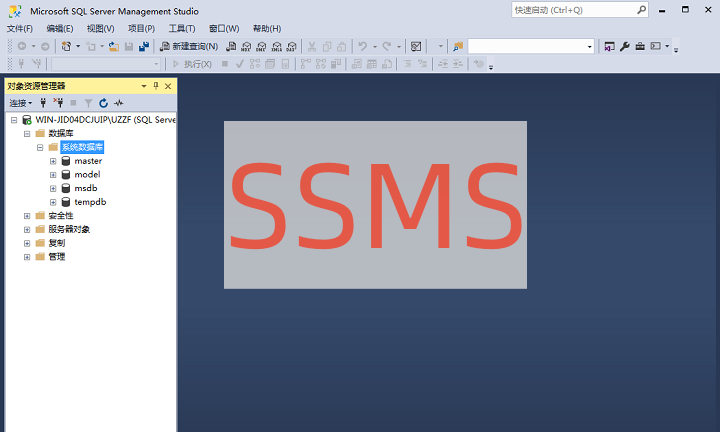Select the 安全性 folder in tree
Screen dimensions: 720x432
click(61, 216)
